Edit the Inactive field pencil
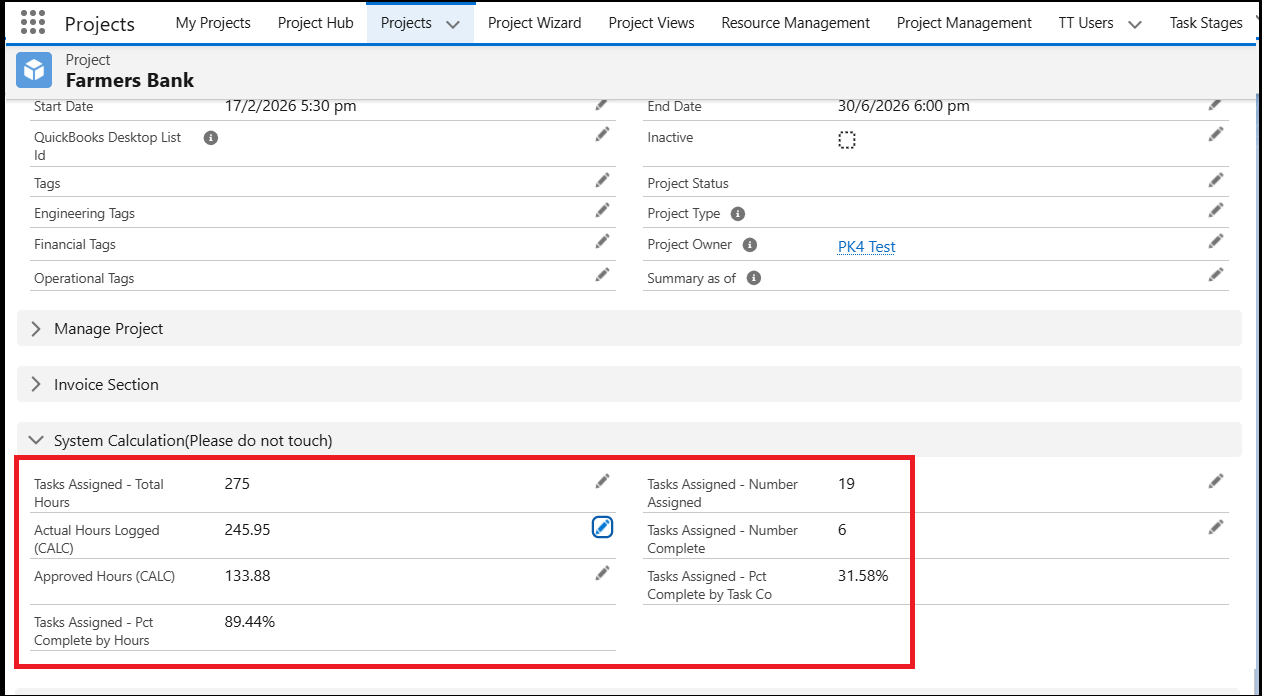The width and height of the screenshot is (1262, 696). [1215, 134]
